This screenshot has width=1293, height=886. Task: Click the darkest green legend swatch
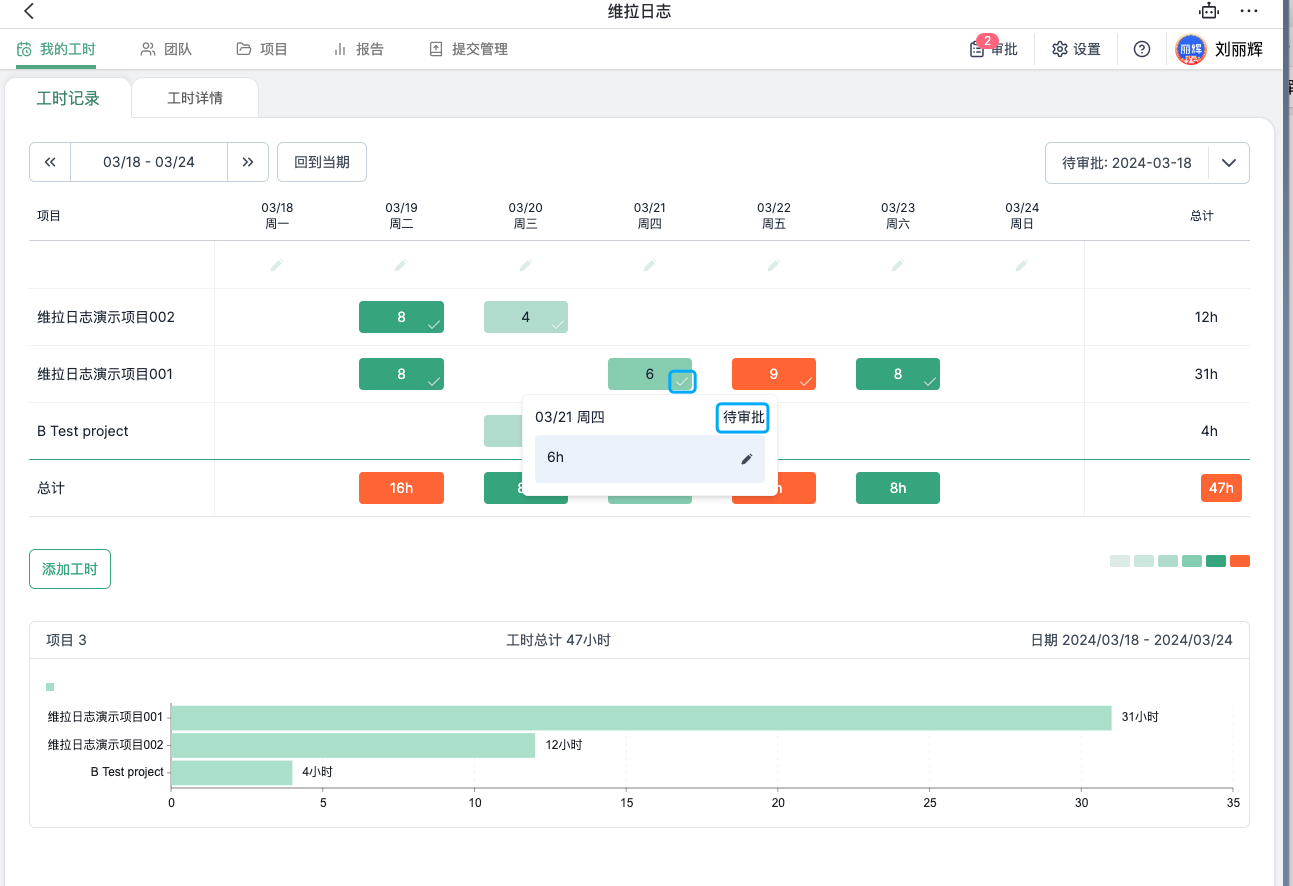[x=1216, y=561]
